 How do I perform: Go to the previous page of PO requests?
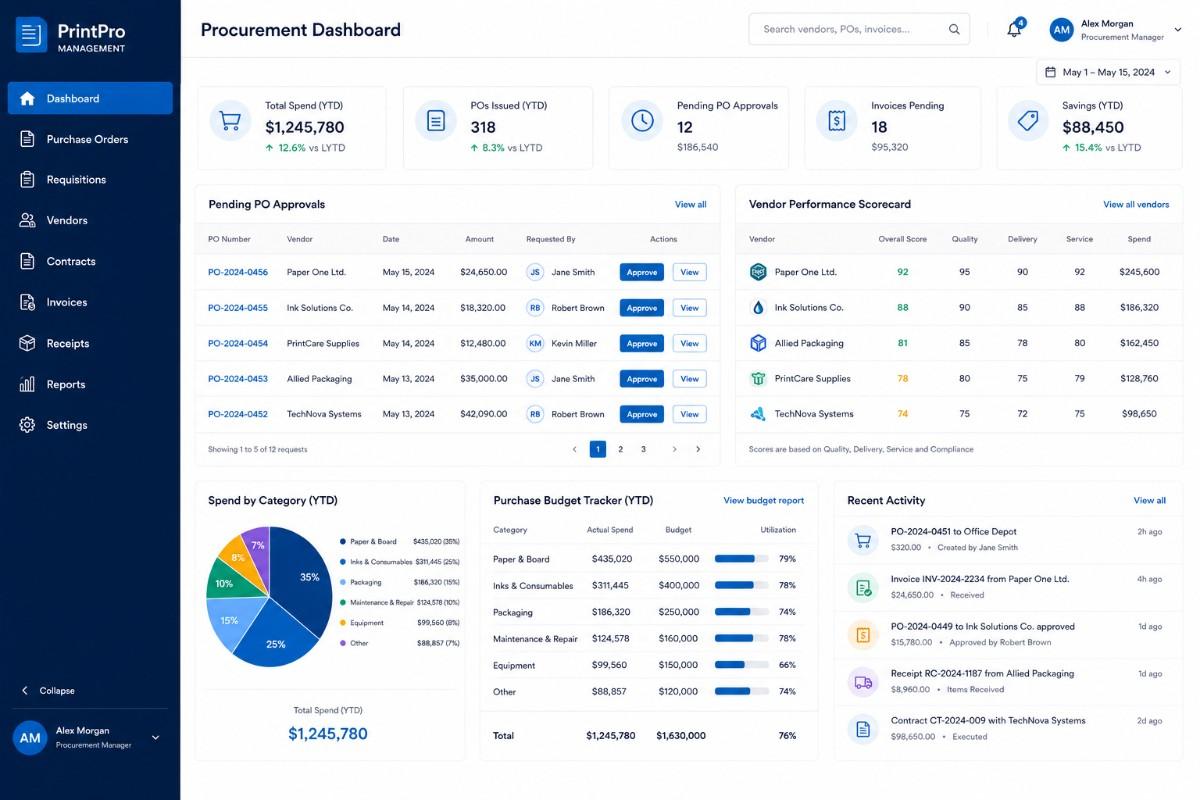tap(575, 449)
